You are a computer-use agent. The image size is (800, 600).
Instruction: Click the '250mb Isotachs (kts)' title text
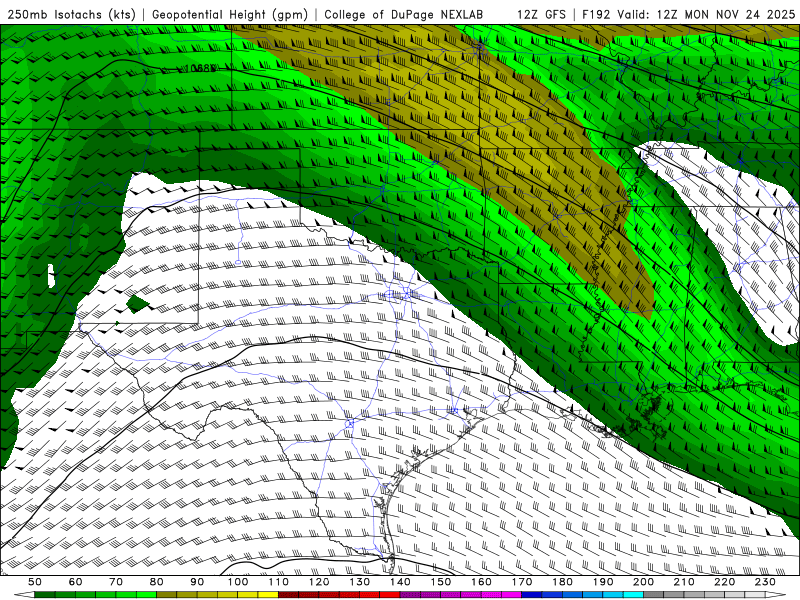coord(72,14)
